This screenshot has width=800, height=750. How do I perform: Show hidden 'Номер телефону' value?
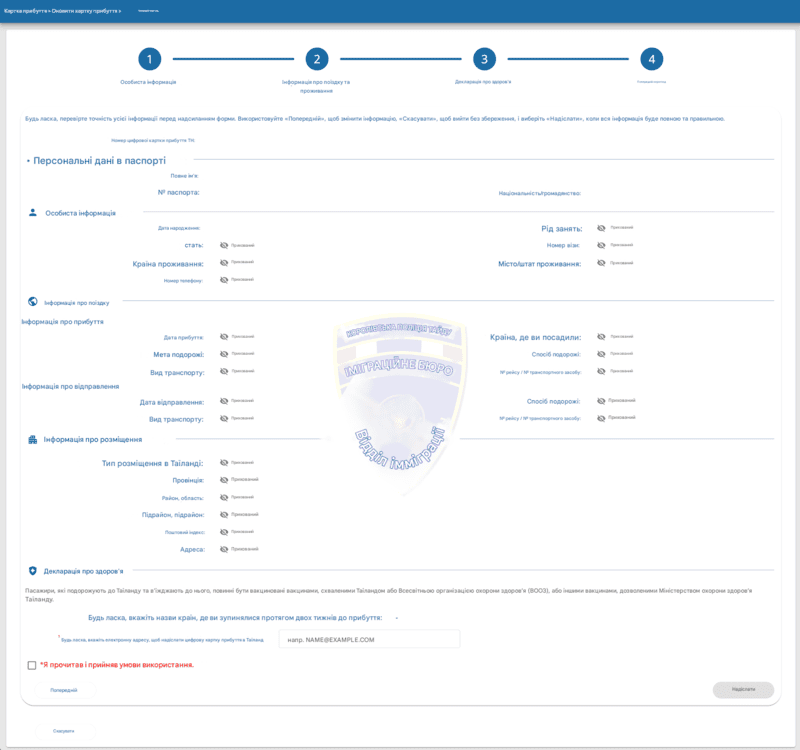(224, 280)
